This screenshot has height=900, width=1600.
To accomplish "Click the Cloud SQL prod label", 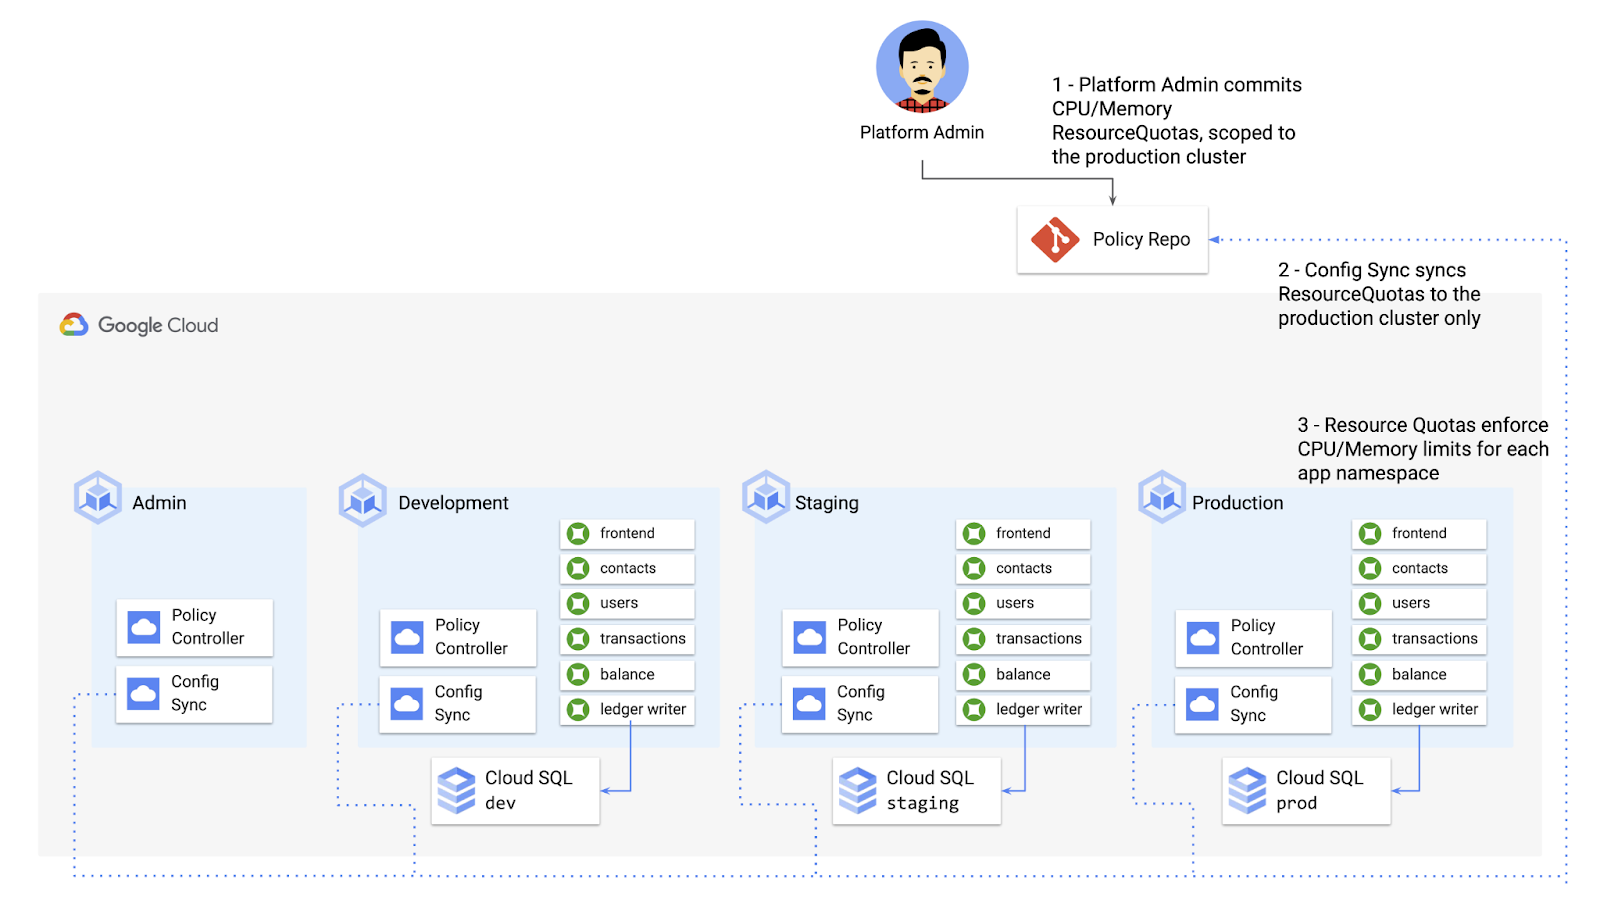I will pyautogui.click(x=1319, y=790).
